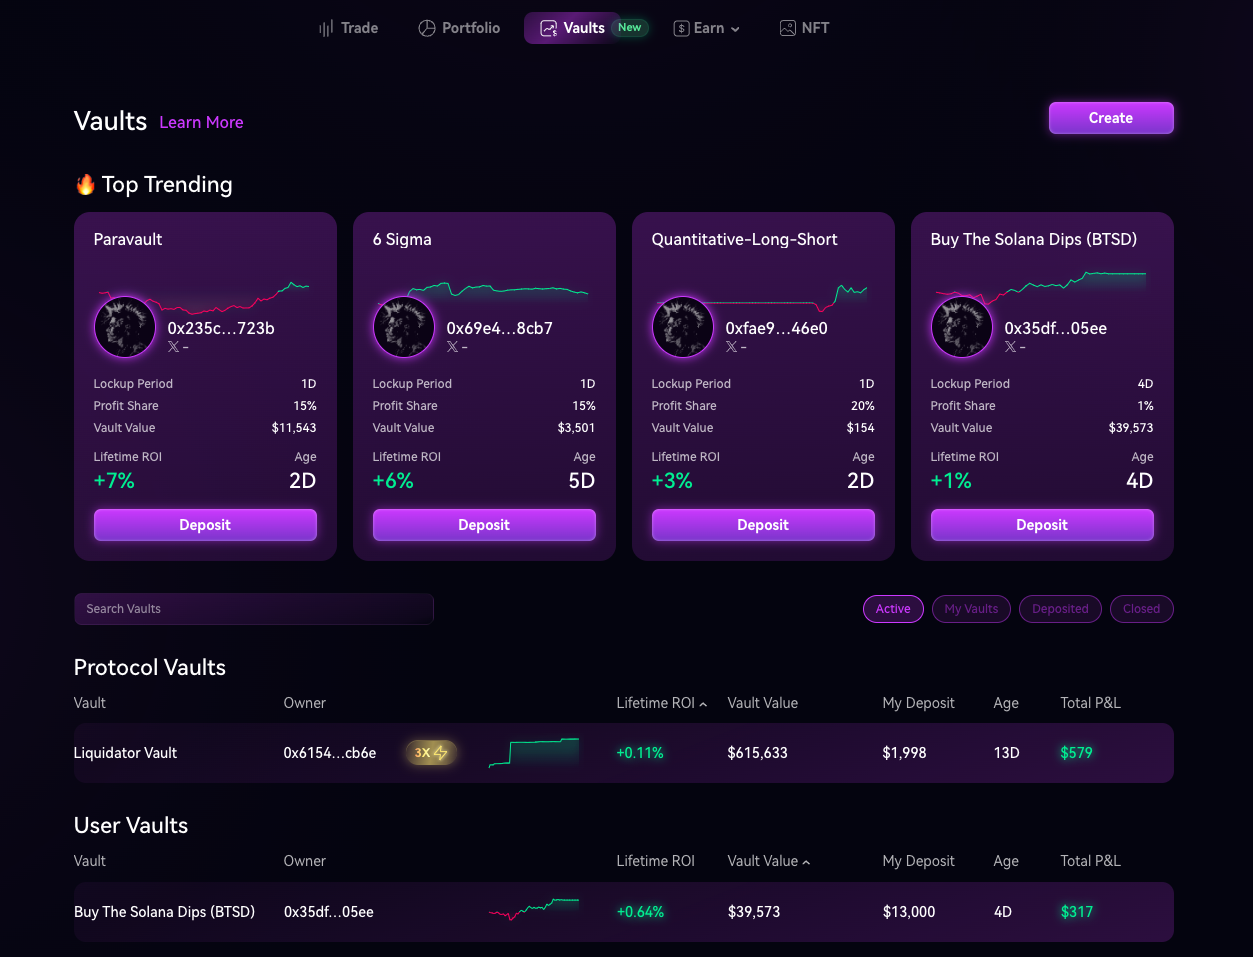Deposit into Buy The Solana Dips card

1042,525
